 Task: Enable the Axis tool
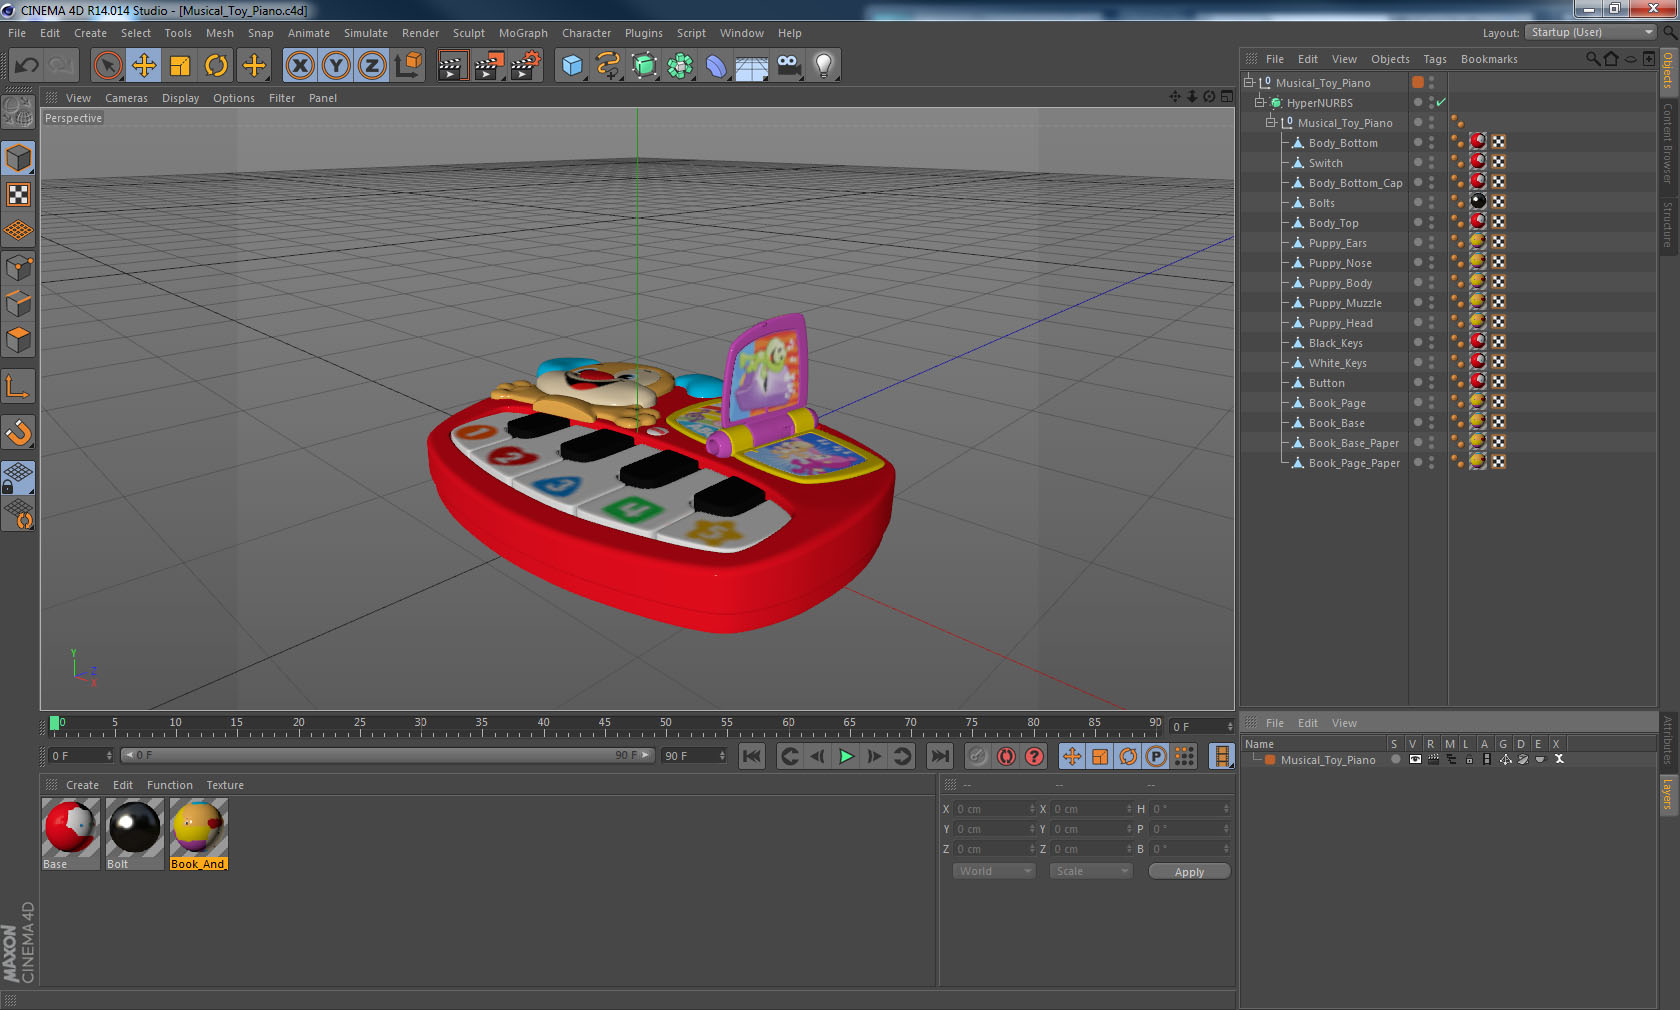click(19, 386)
